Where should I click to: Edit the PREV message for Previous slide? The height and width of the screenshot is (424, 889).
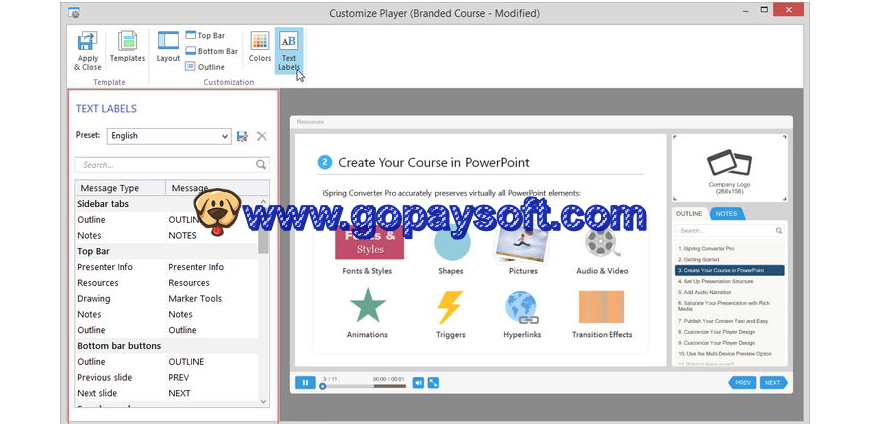[179, 378]
